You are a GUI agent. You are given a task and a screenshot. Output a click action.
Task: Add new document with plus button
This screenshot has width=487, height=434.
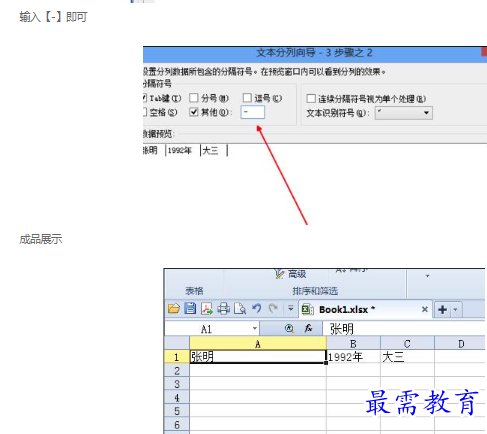pyautogui.click(x=442, y=310)
